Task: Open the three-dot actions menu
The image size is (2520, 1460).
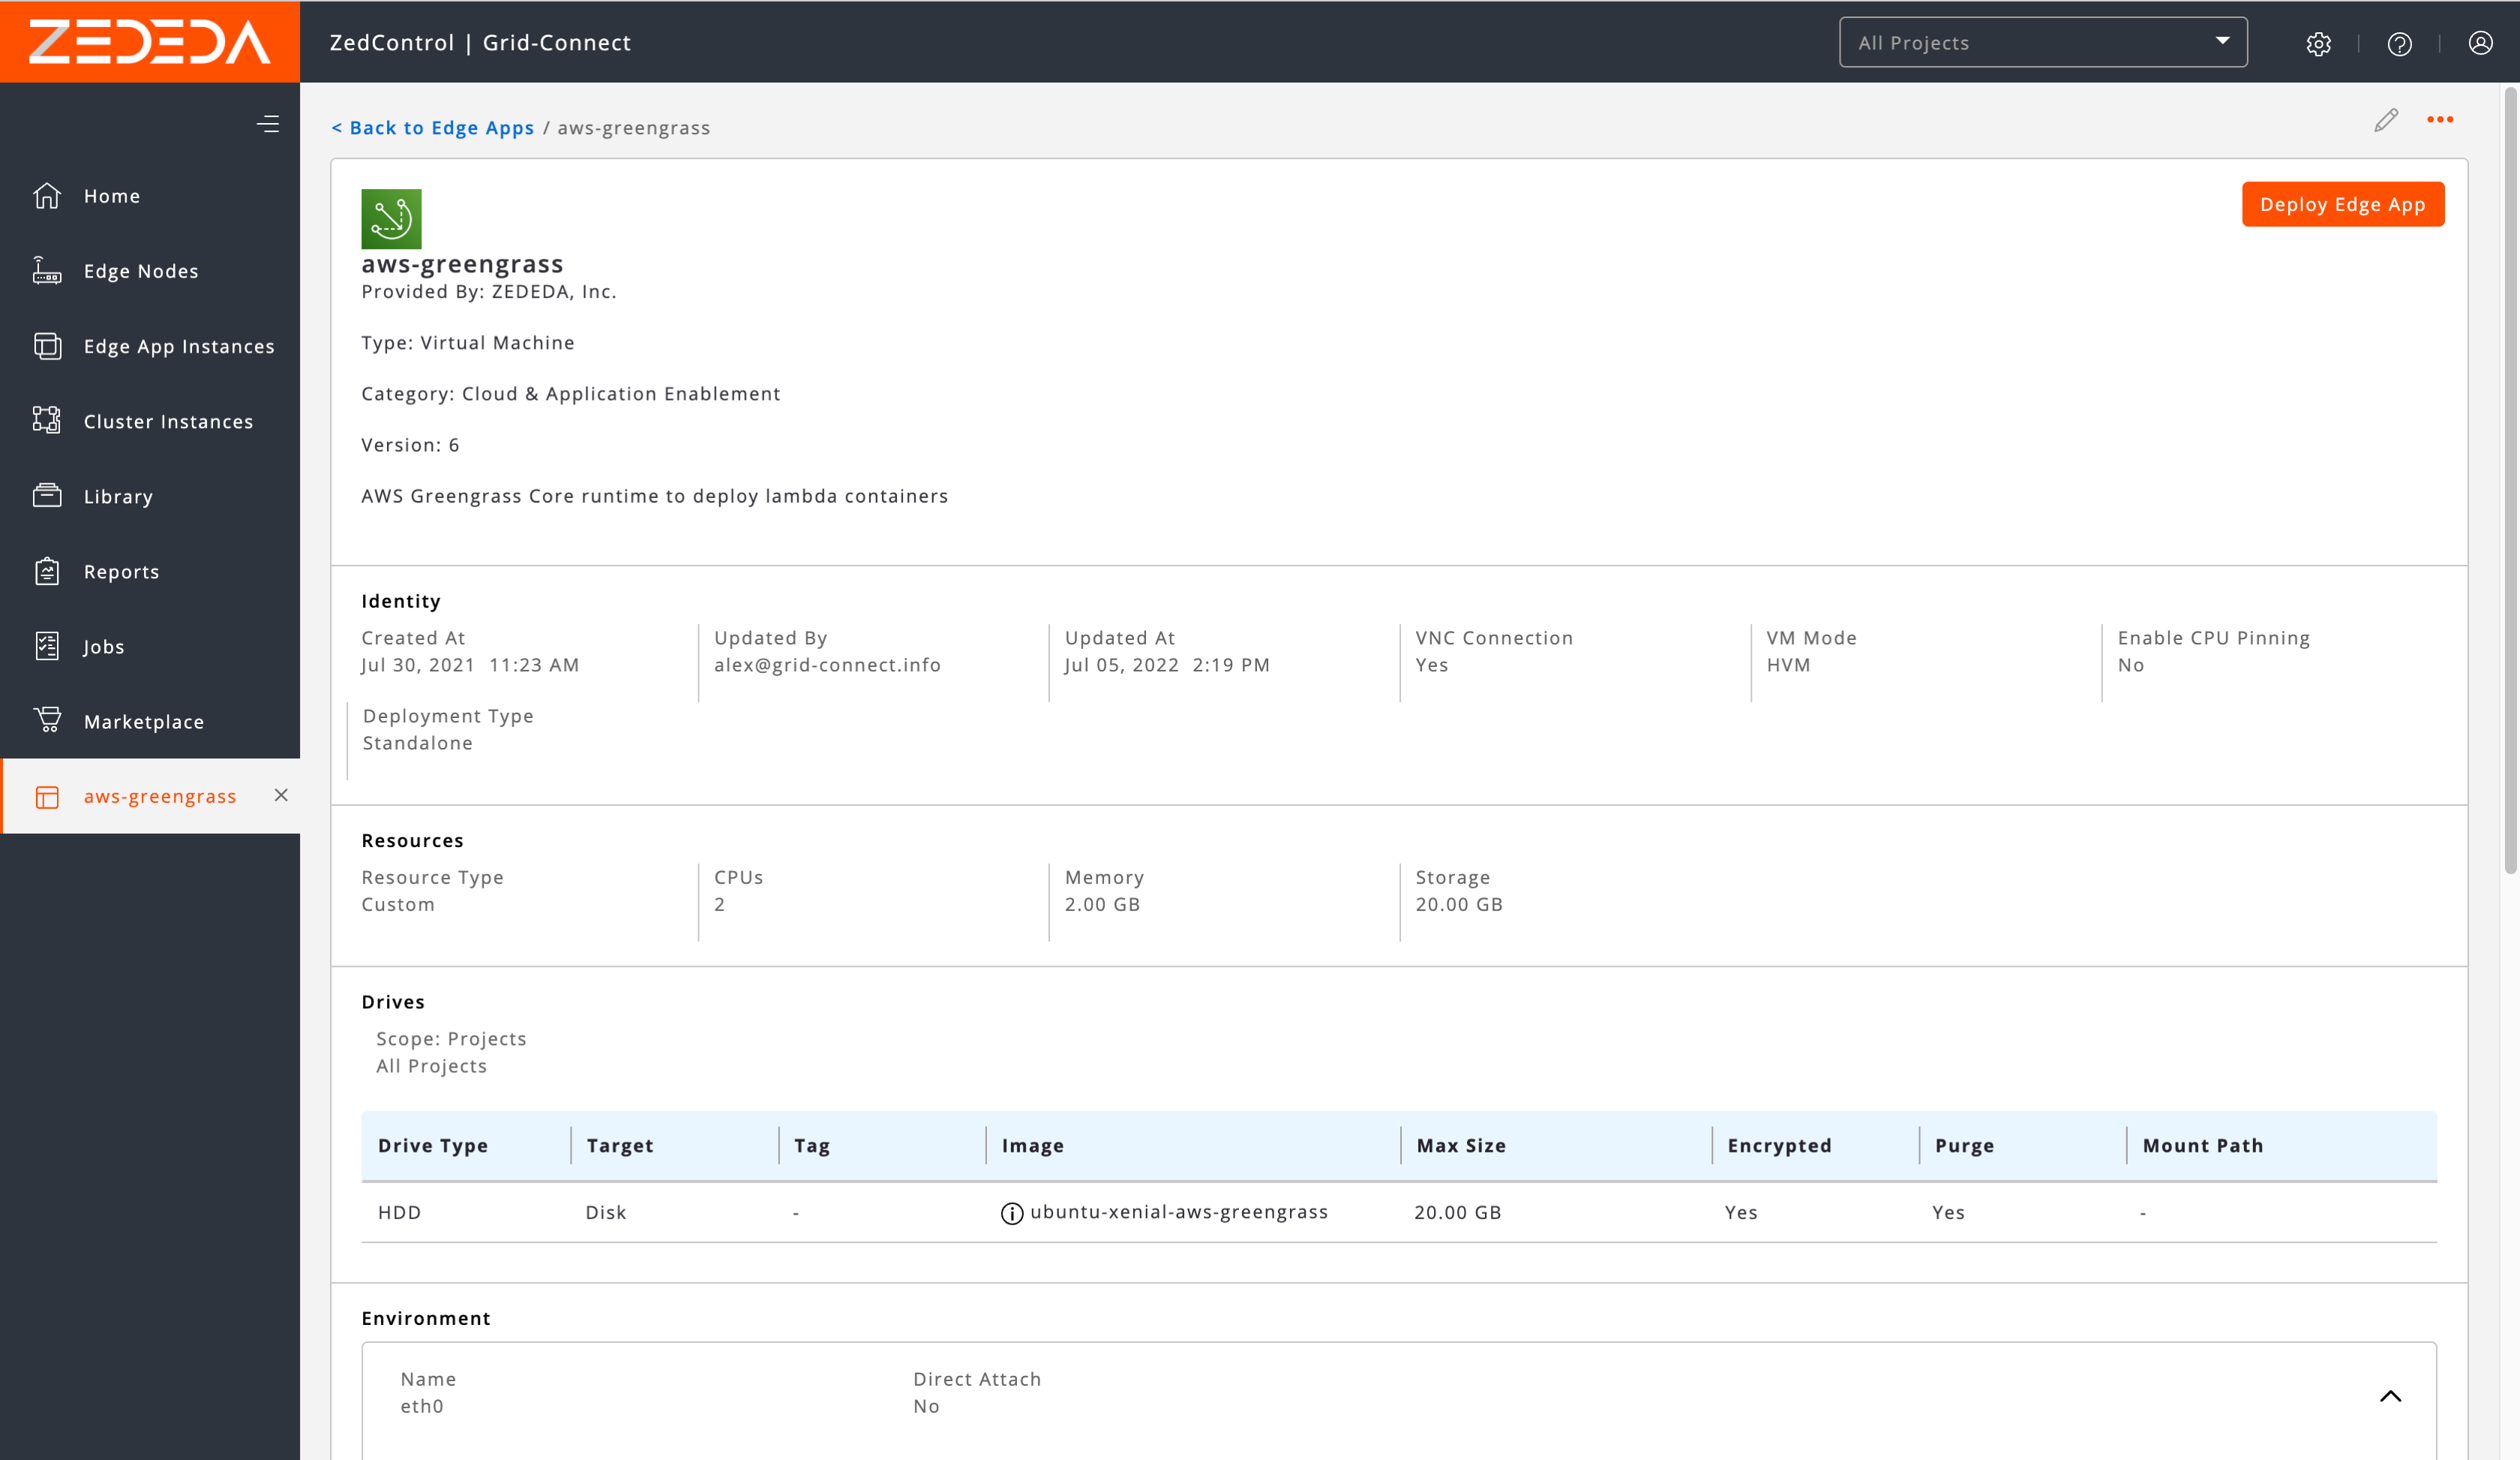Action: pos(2440,119)
